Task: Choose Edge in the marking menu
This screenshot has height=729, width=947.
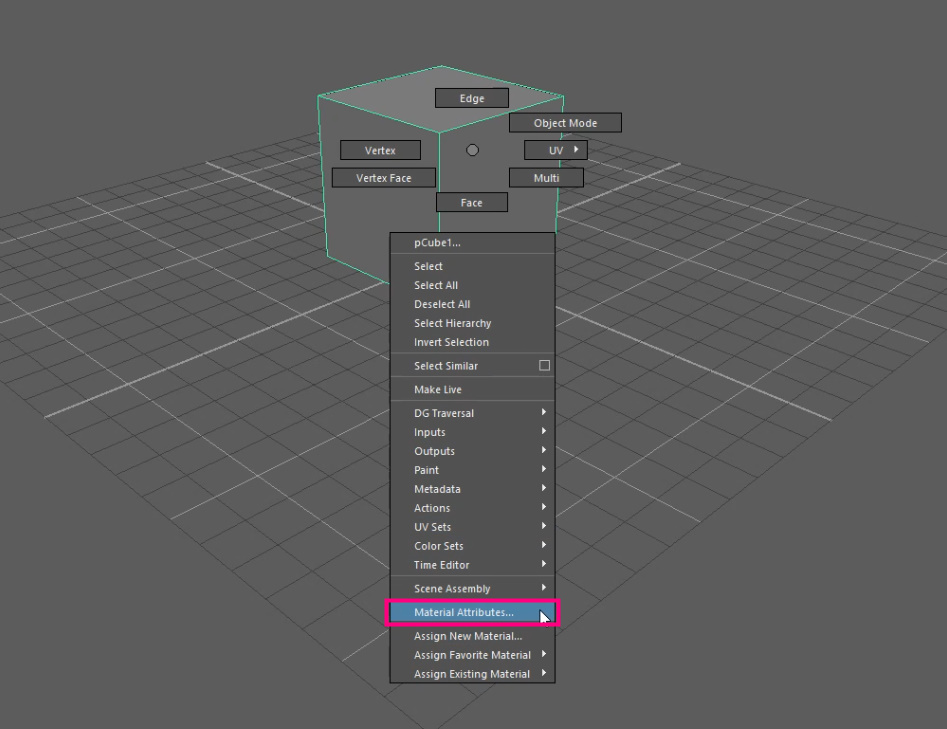Action: click(472, 98)
